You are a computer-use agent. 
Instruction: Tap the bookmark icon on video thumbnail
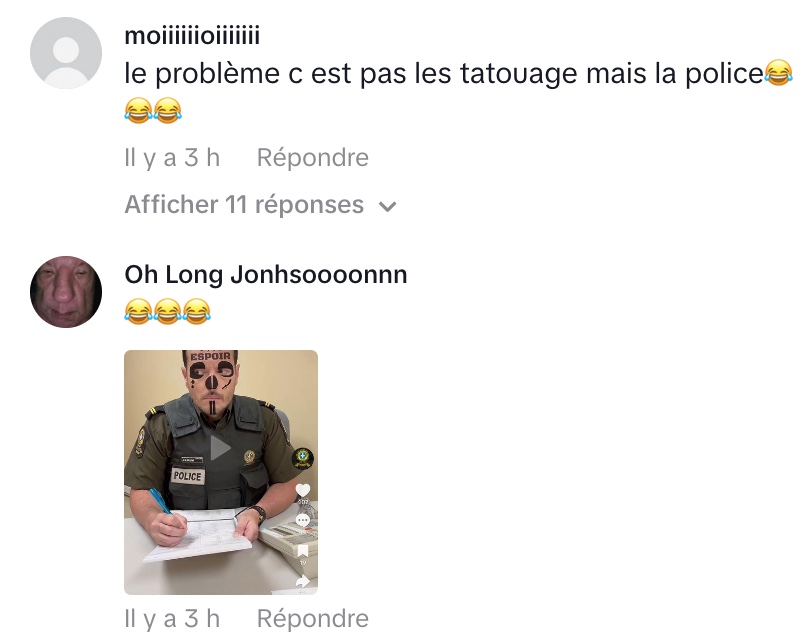[x=303, y=551]
